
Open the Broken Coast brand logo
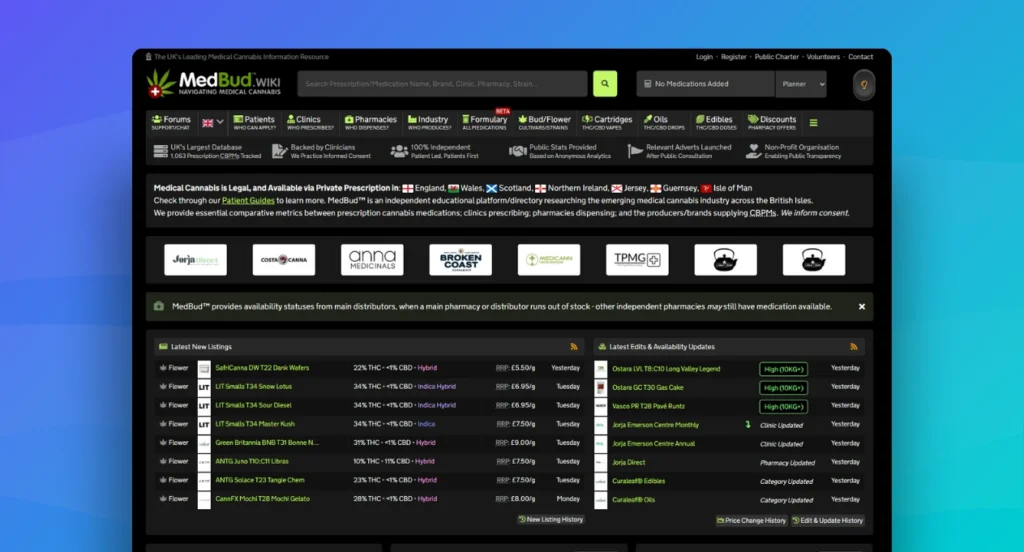coord(460,260)
